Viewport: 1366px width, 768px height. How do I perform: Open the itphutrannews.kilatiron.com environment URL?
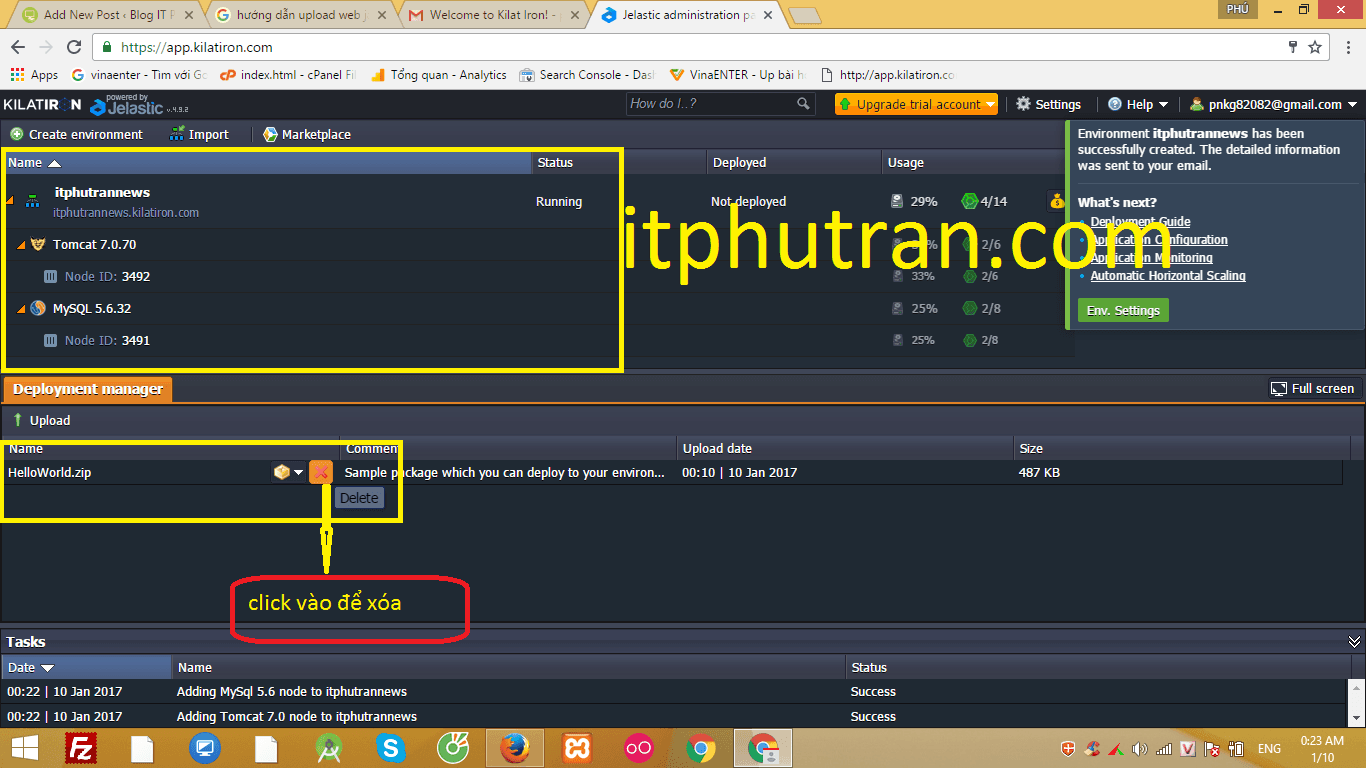[126, 213]
